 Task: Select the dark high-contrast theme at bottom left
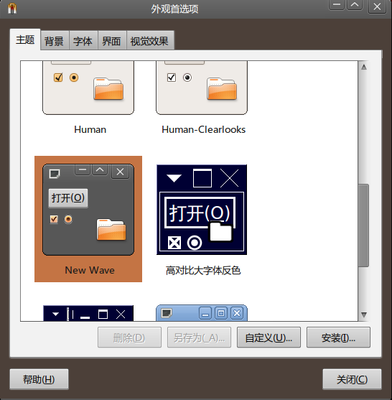coord(88,313)
